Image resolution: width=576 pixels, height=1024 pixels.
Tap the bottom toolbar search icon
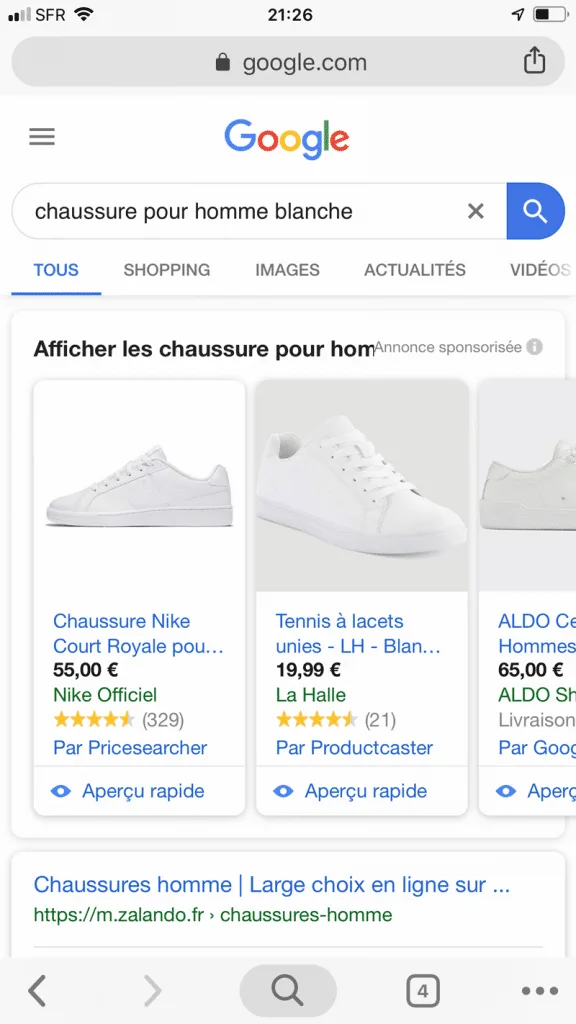coord(288,991)
